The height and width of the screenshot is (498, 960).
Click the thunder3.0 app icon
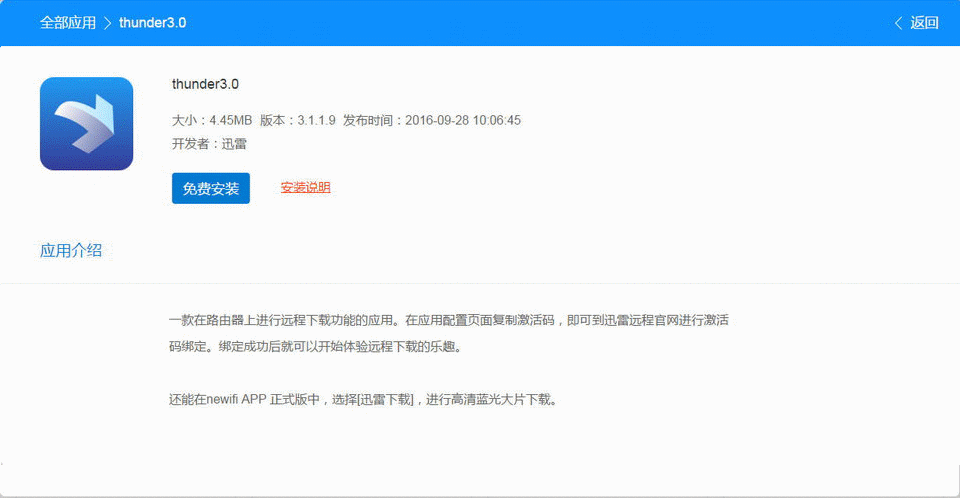pos(86,124)
